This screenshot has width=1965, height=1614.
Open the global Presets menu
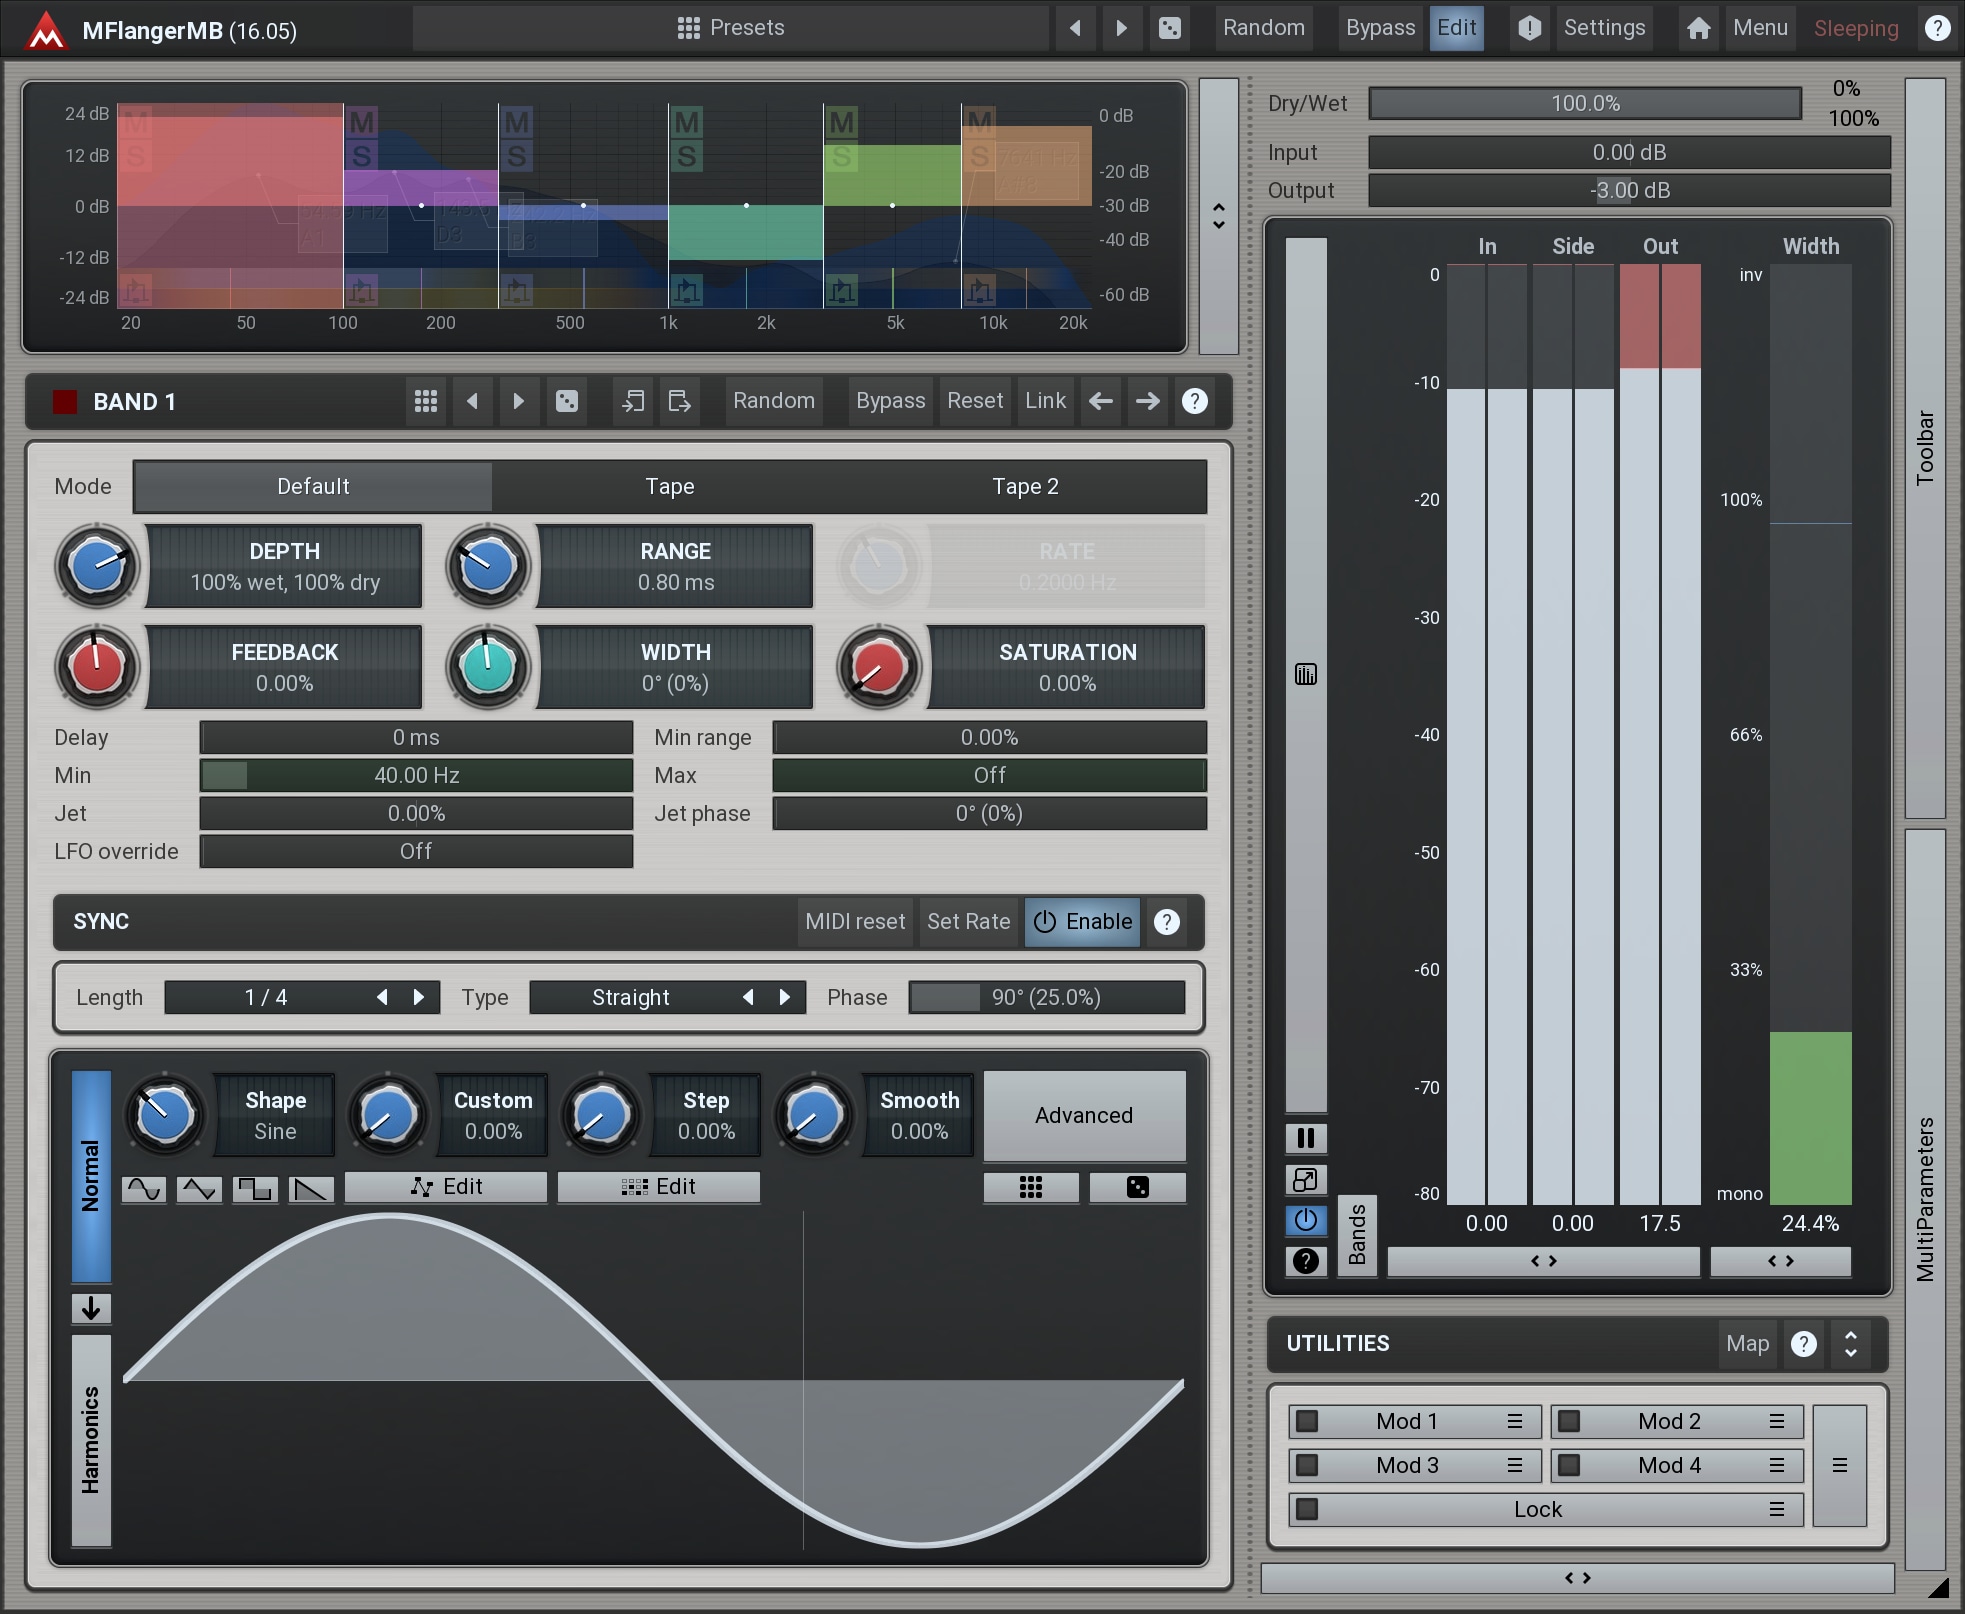coord(731,28)
